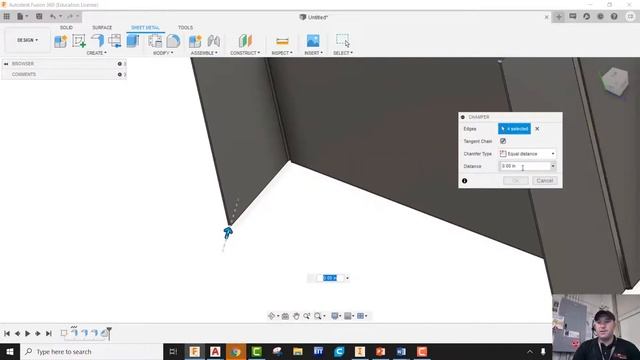Click the BROWSER panel options dot

(120, 64)
